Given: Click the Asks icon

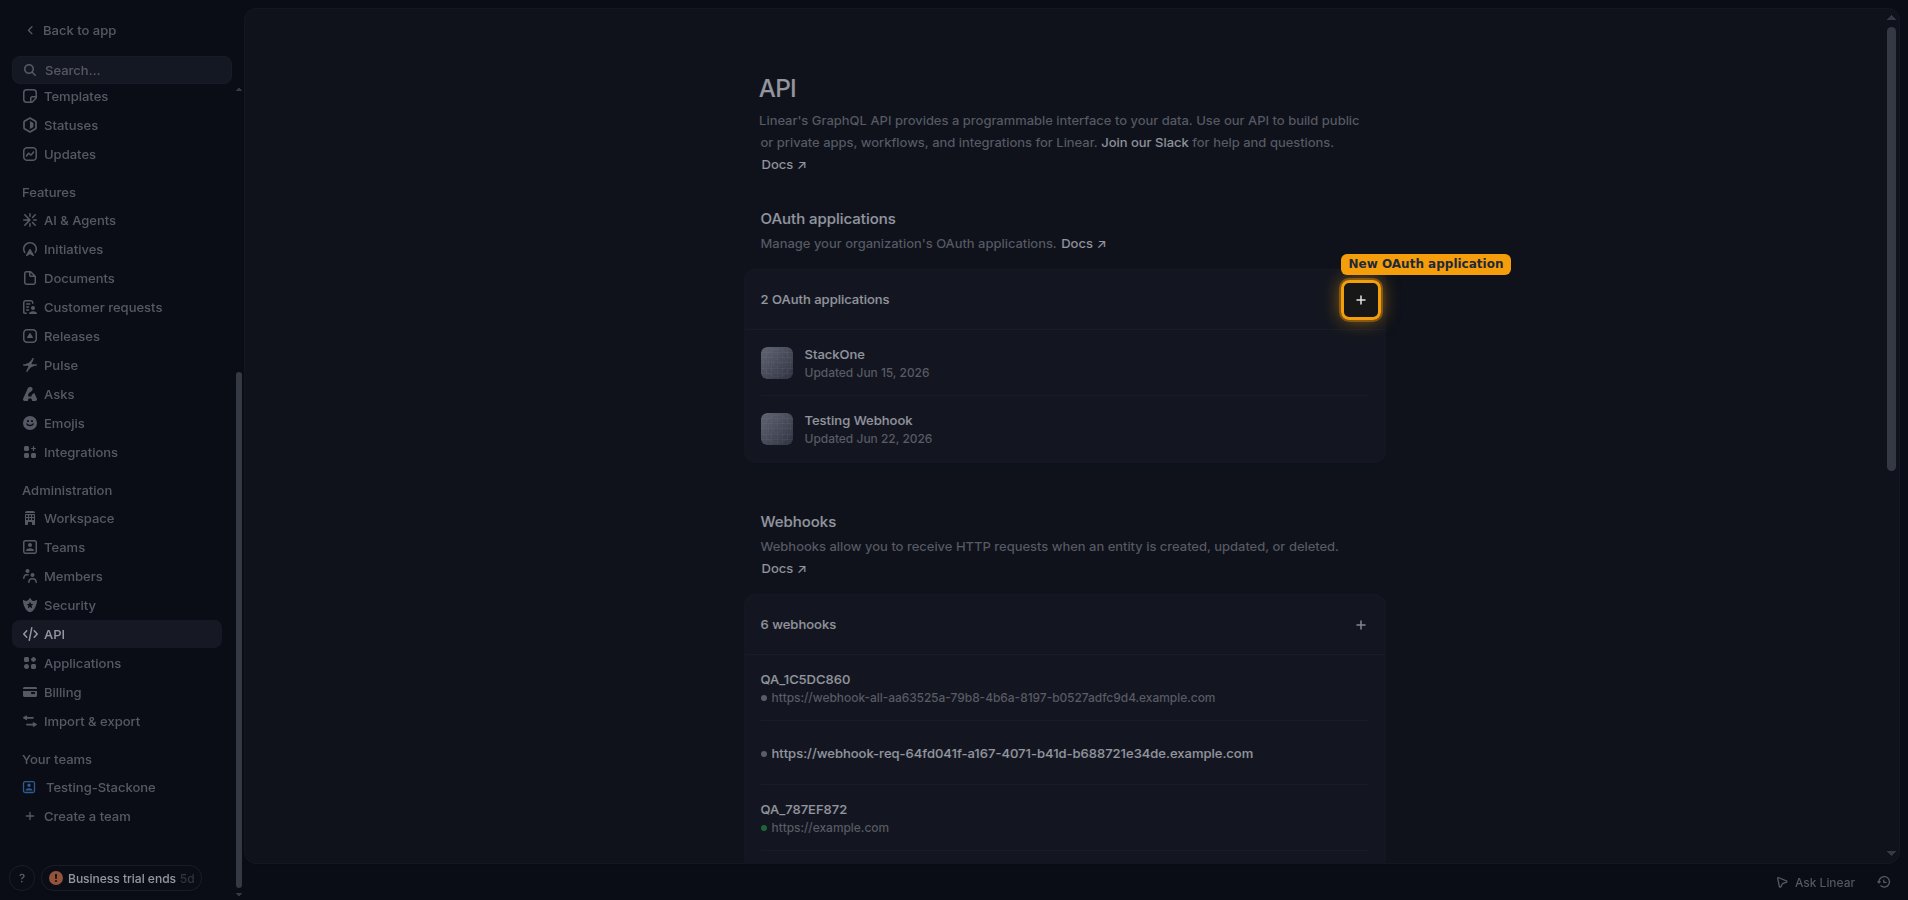Looking at the screenshot, I should tap(30, 395).
